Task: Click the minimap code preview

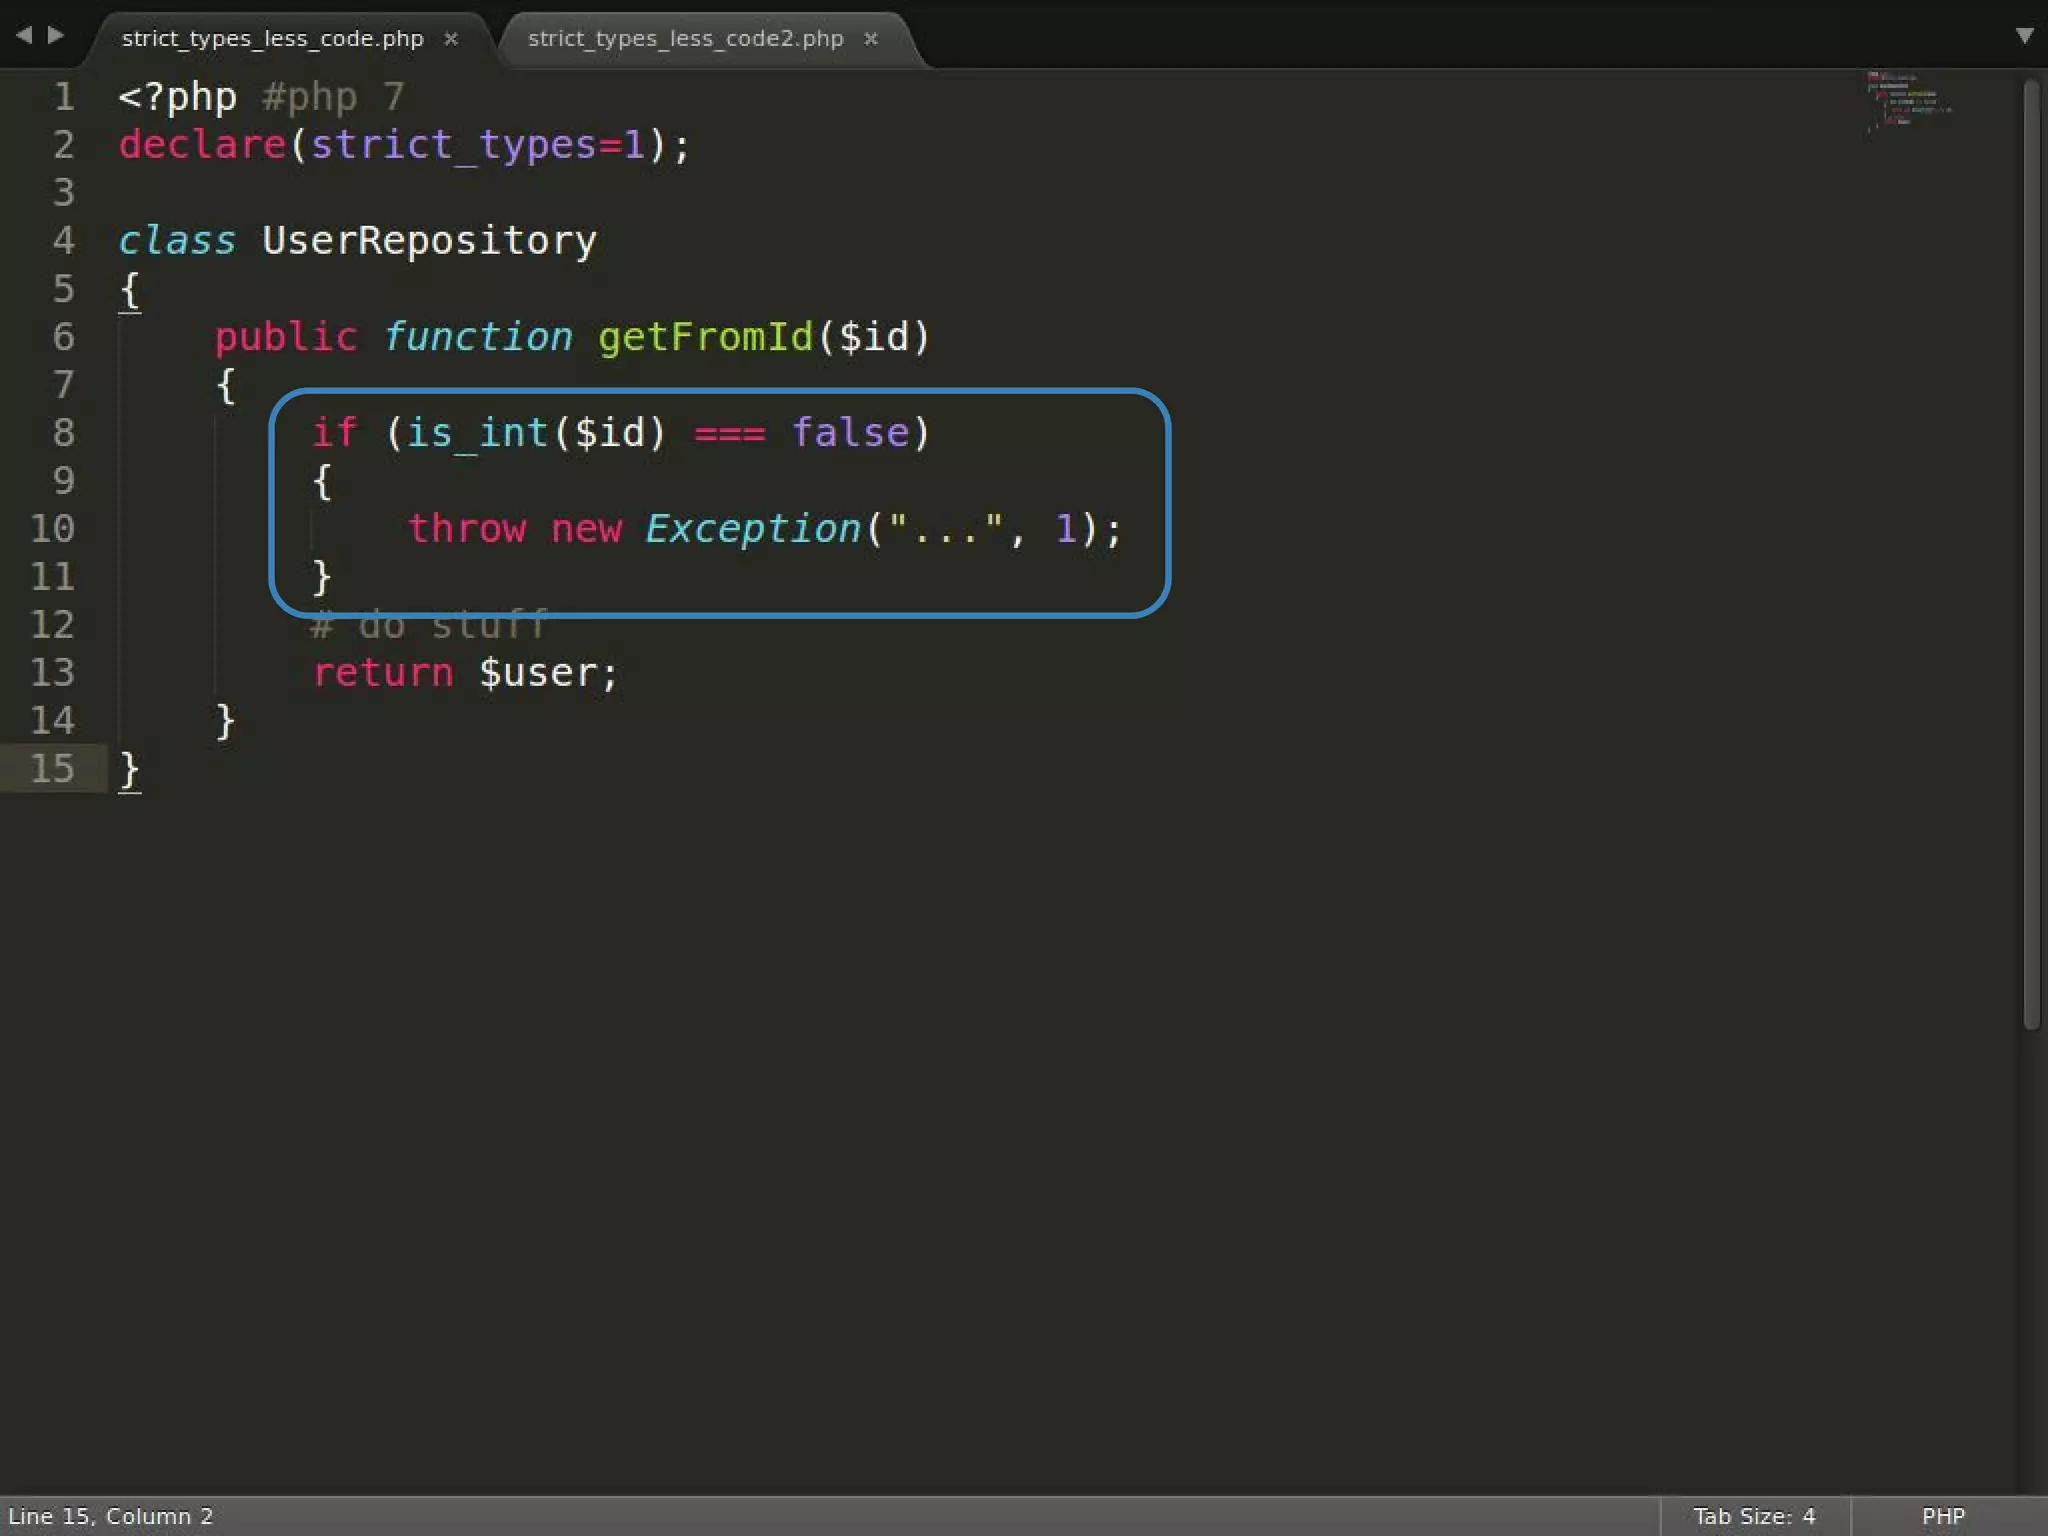Action: 1905,100
